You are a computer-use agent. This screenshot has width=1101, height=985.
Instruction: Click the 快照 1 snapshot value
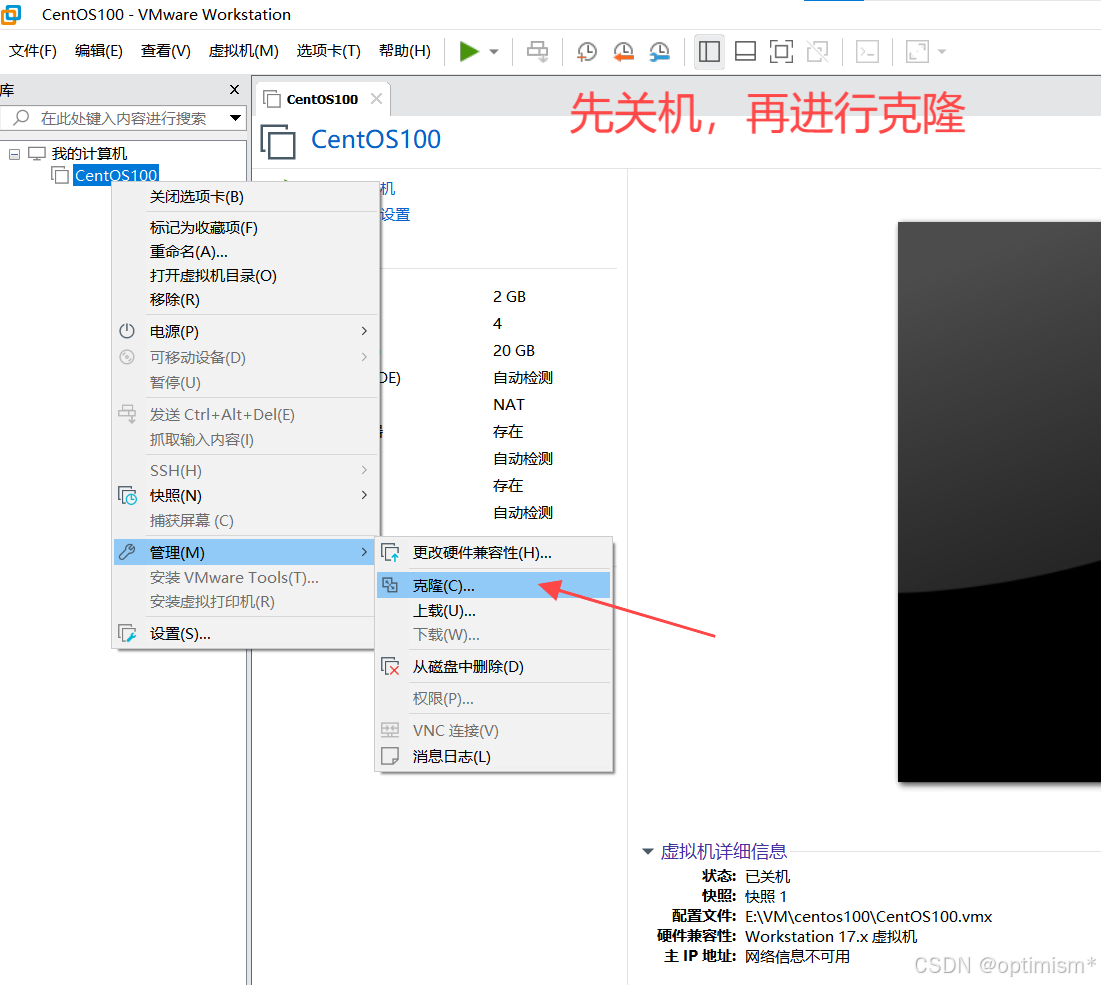pos(766,897)
